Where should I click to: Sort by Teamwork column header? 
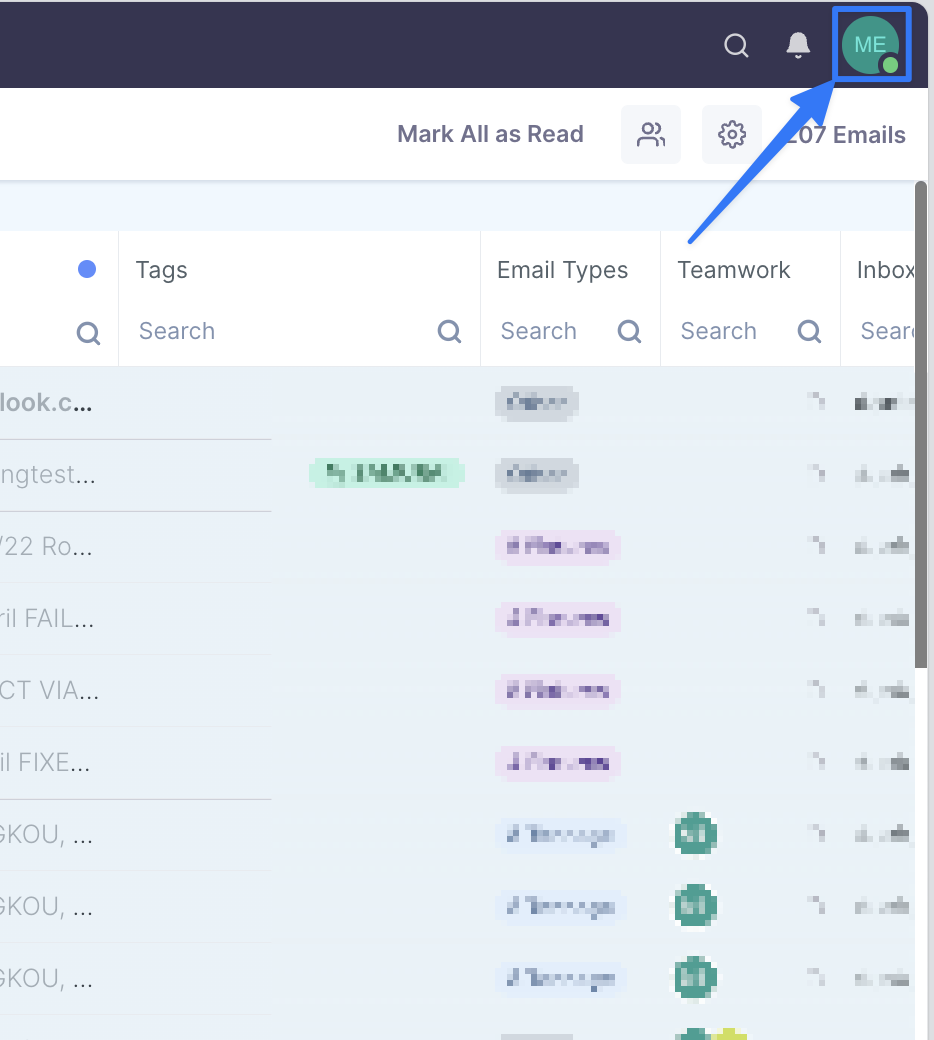[733, 270]
